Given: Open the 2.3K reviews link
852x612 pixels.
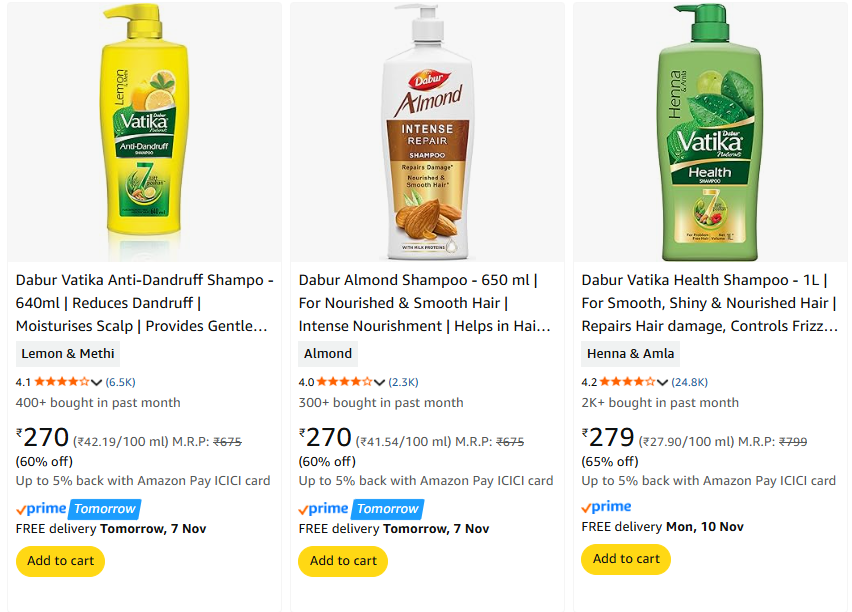Looking at the screenshot, I should [x=404, y=382].
